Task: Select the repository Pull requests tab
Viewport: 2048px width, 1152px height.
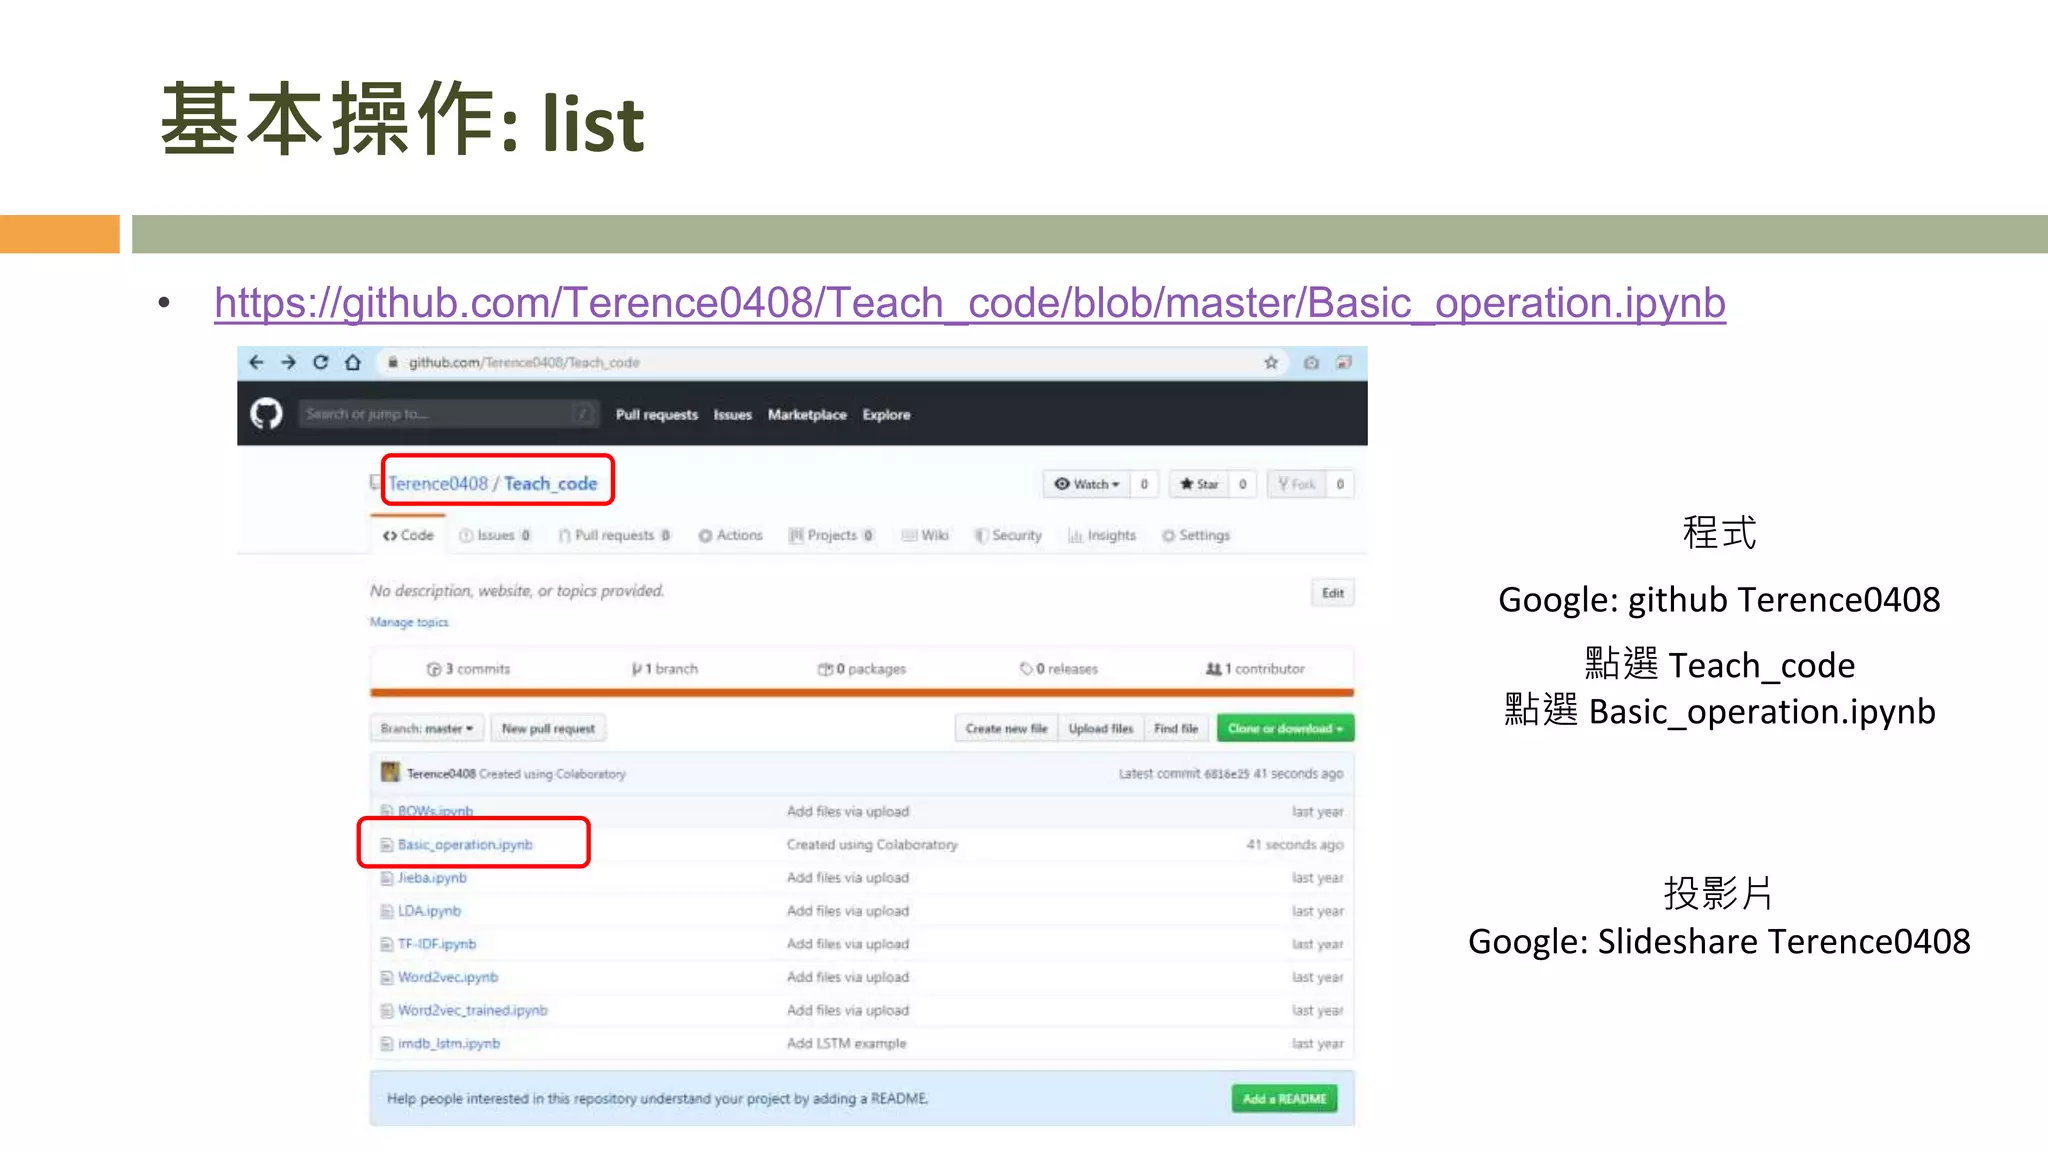Action: pos(614,535)
